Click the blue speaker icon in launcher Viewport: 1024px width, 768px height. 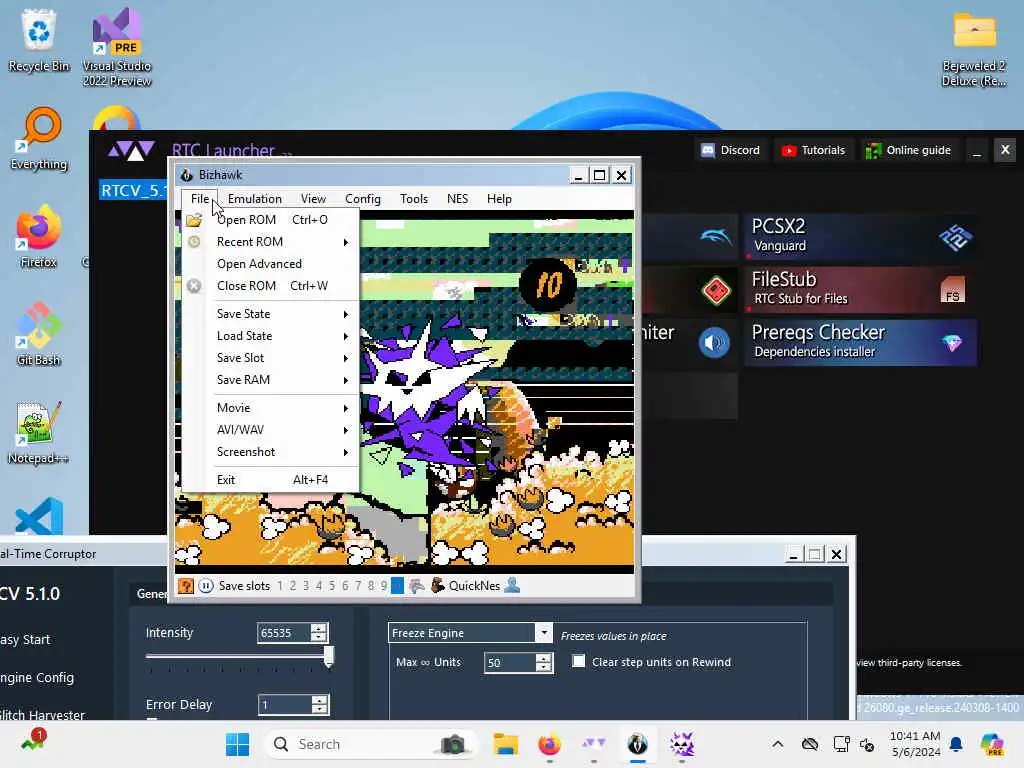click(714, 343)
